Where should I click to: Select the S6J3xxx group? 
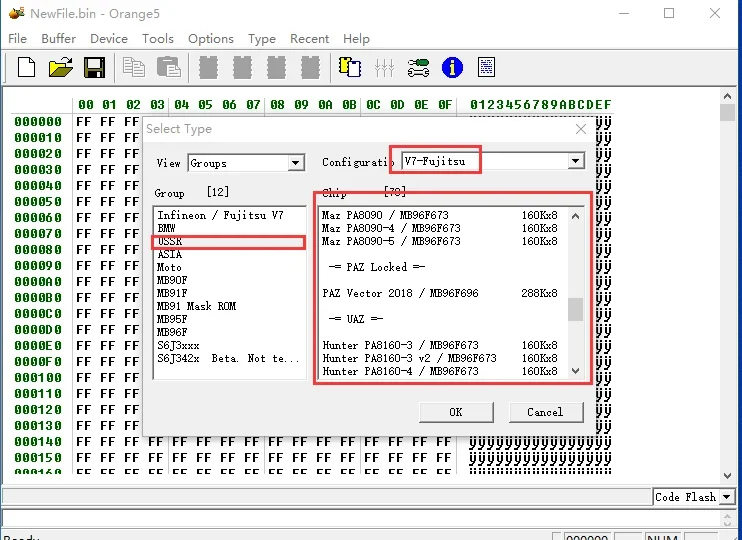(230, 345)
